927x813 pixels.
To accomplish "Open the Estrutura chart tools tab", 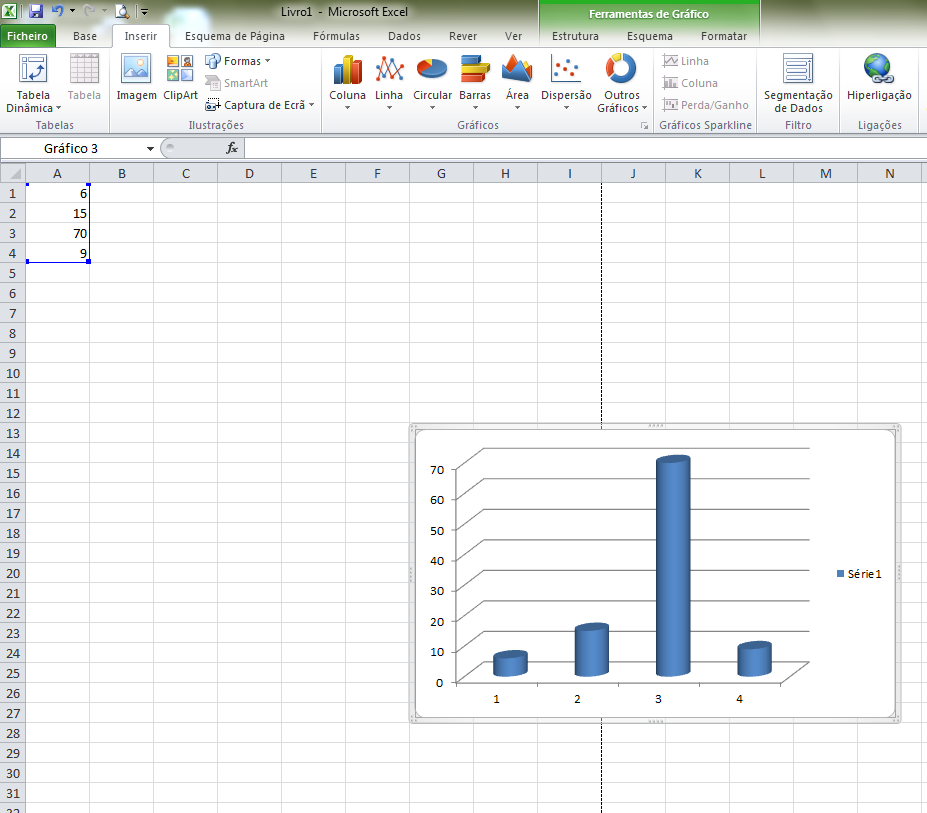I will tap(575, 36).
